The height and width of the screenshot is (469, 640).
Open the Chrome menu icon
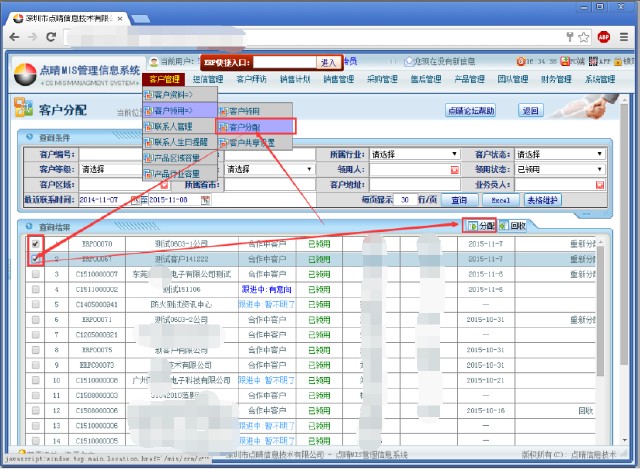[x=626, y=36]
